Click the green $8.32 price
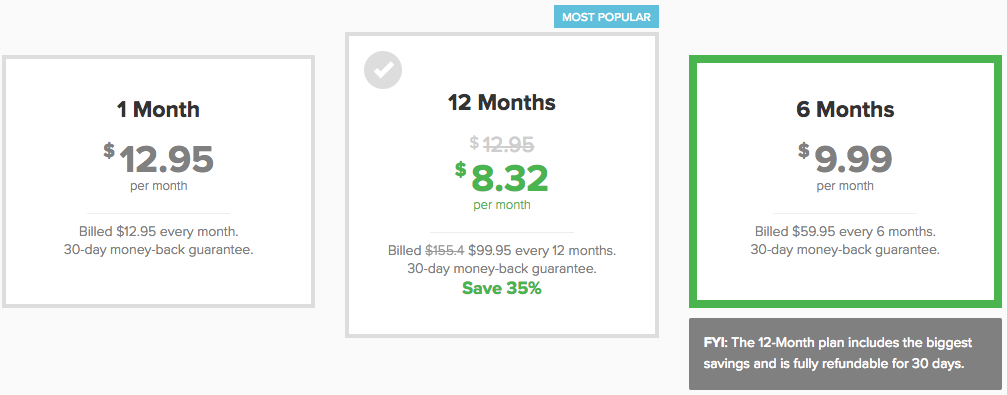Viewport: 1007px width, 395px height. click(x=502, y=178)
